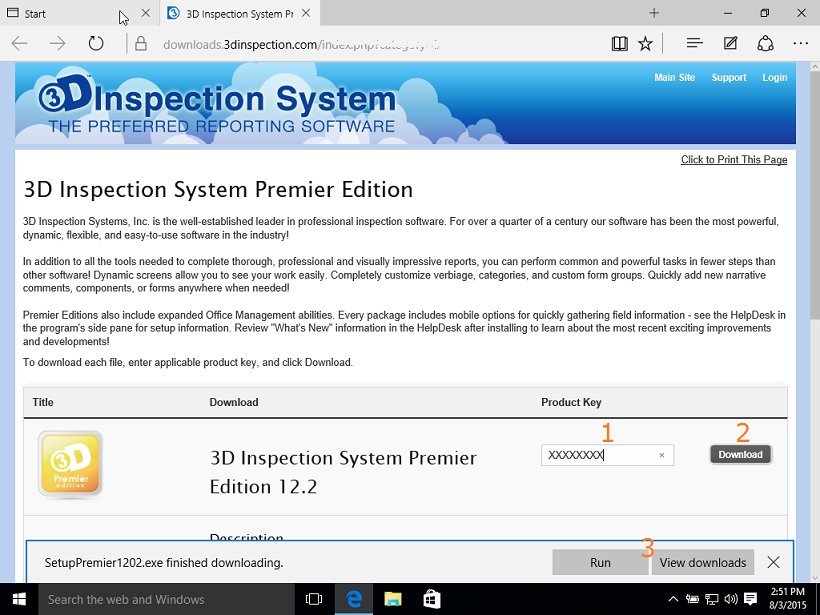Screen dimensions: 820x615
Task: Click the address bar URL
Action: point(301,44)
